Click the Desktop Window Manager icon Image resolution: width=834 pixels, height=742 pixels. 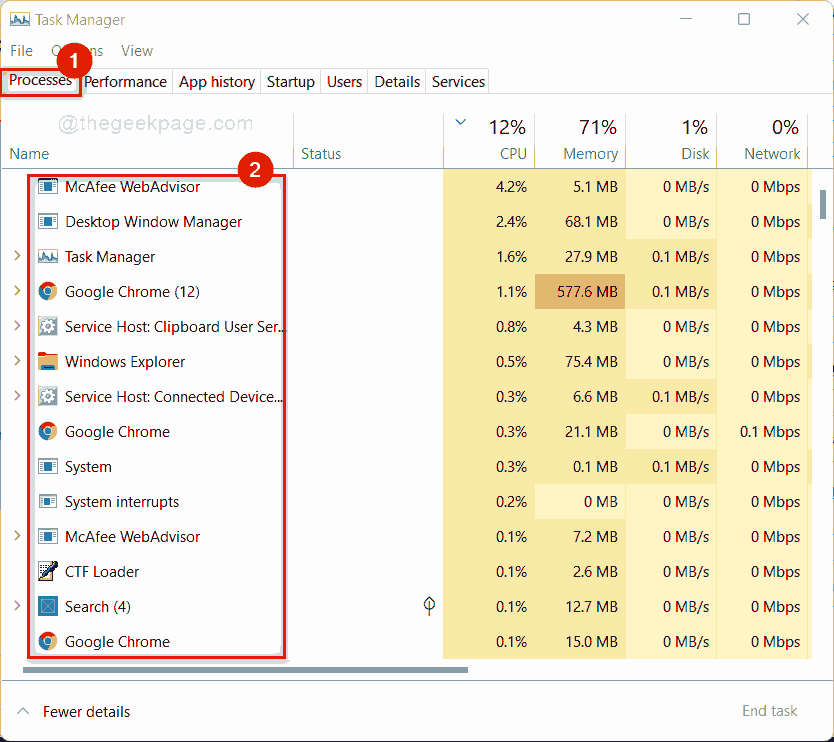[x=47, y=221]
